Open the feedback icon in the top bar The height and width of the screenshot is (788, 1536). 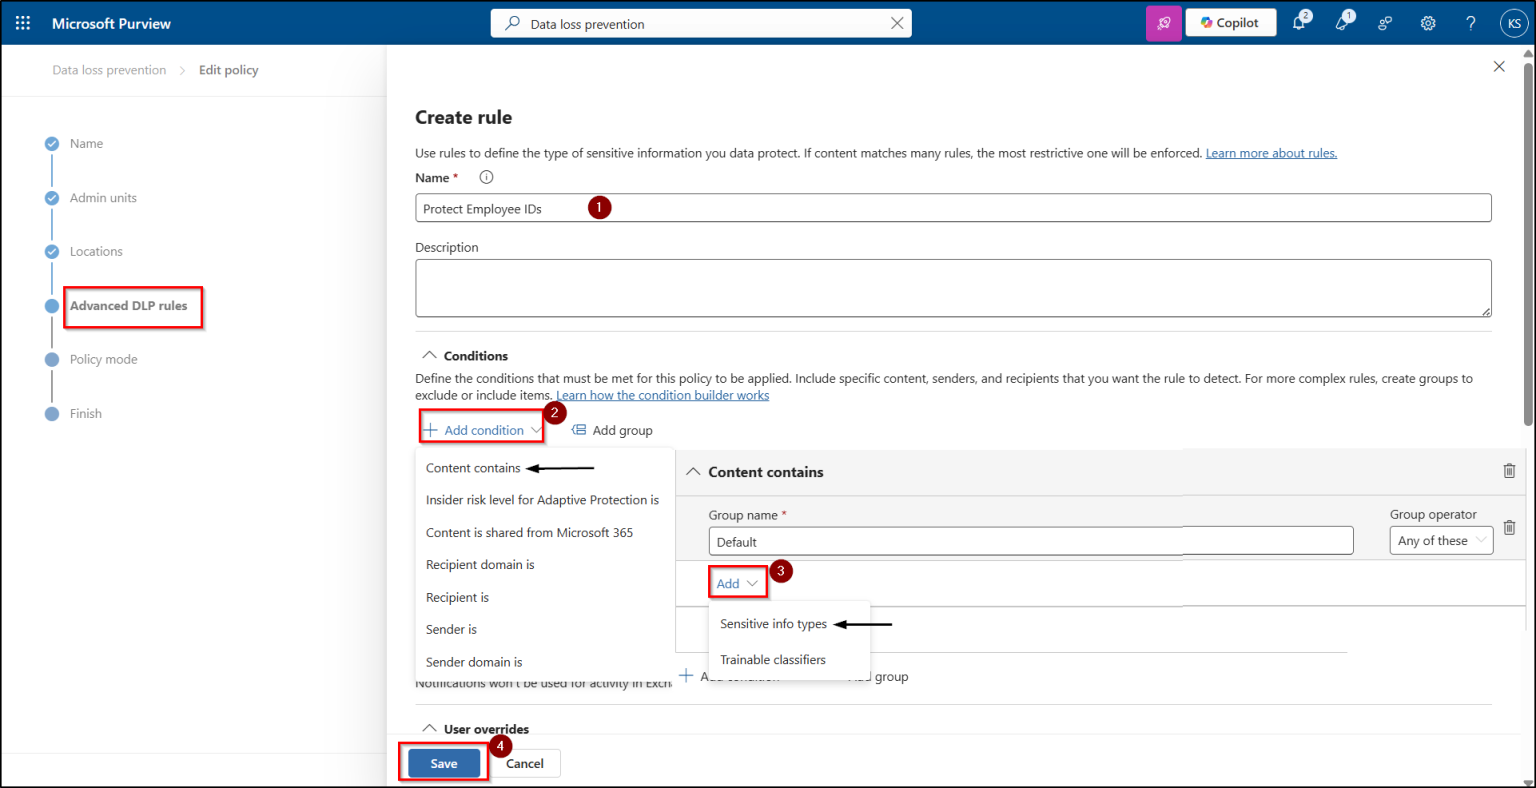point(1385,22)
